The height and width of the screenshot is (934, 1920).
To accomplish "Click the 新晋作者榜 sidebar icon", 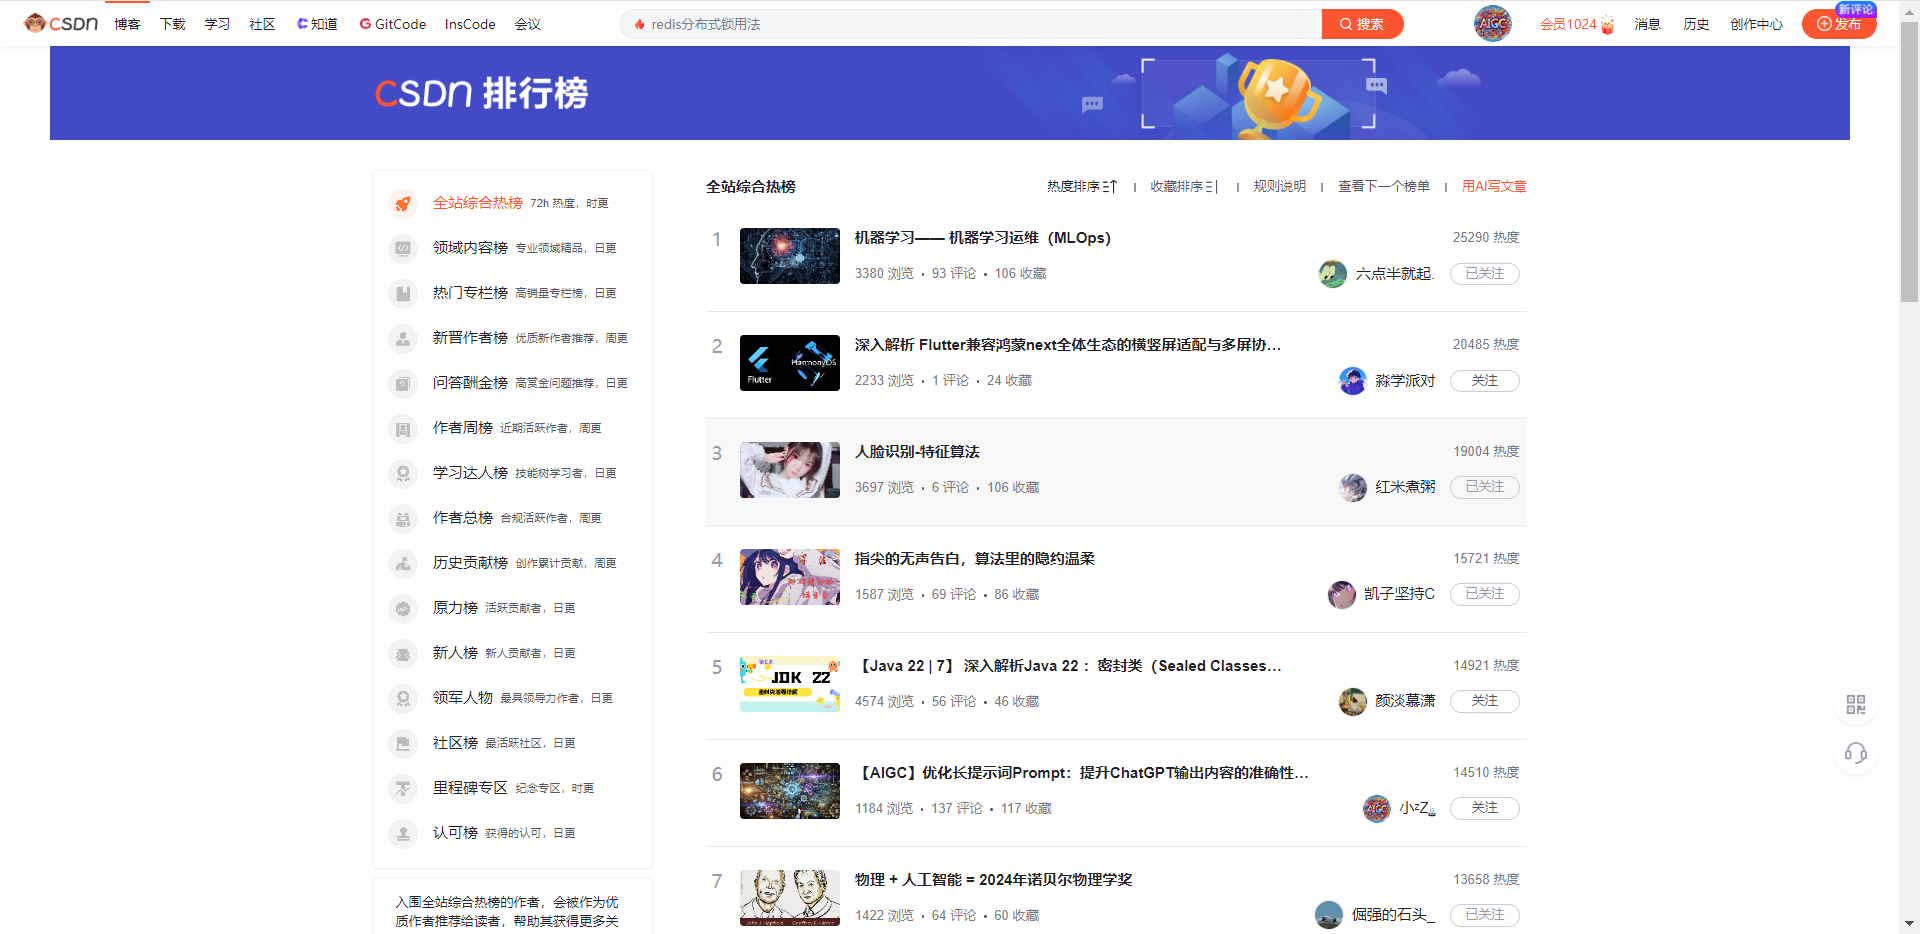I will coord(403,338).
